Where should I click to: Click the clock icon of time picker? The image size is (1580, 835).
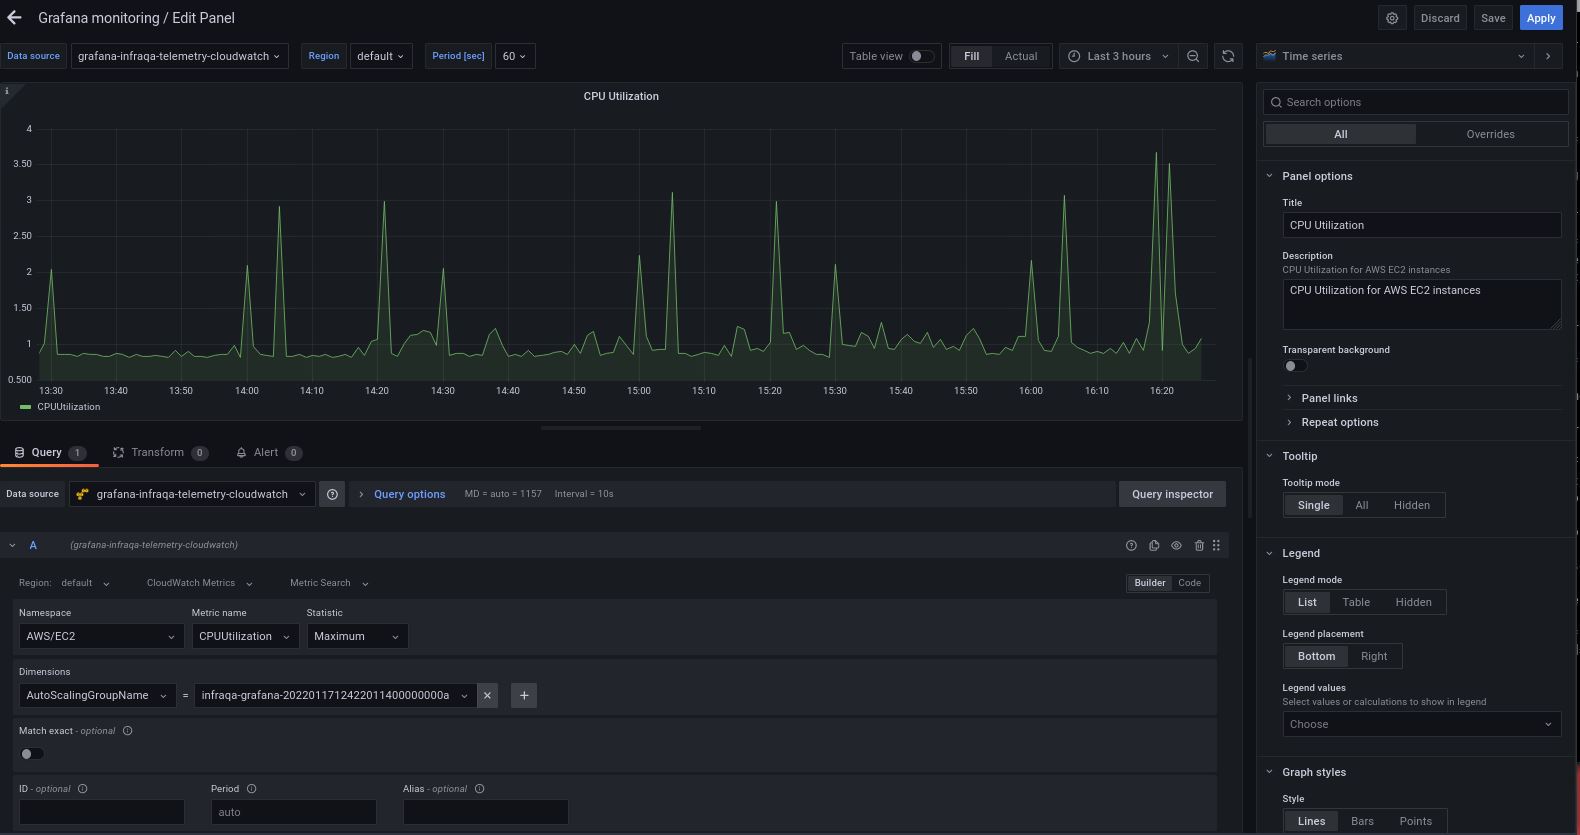pos(1074,56)
